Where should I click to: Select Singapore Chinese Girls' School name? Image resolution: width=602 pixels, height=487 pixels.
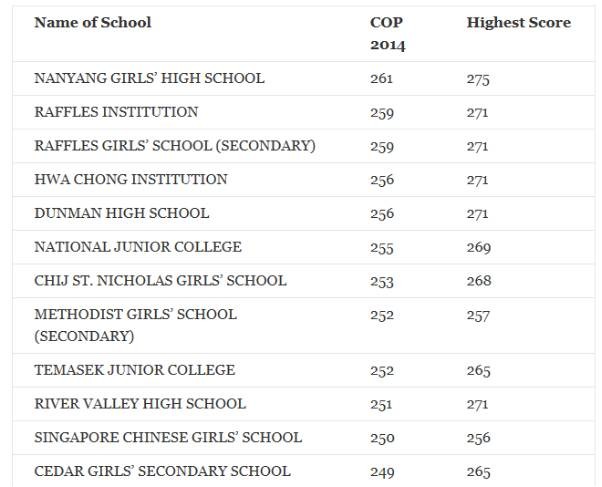[x=168, y=438]
